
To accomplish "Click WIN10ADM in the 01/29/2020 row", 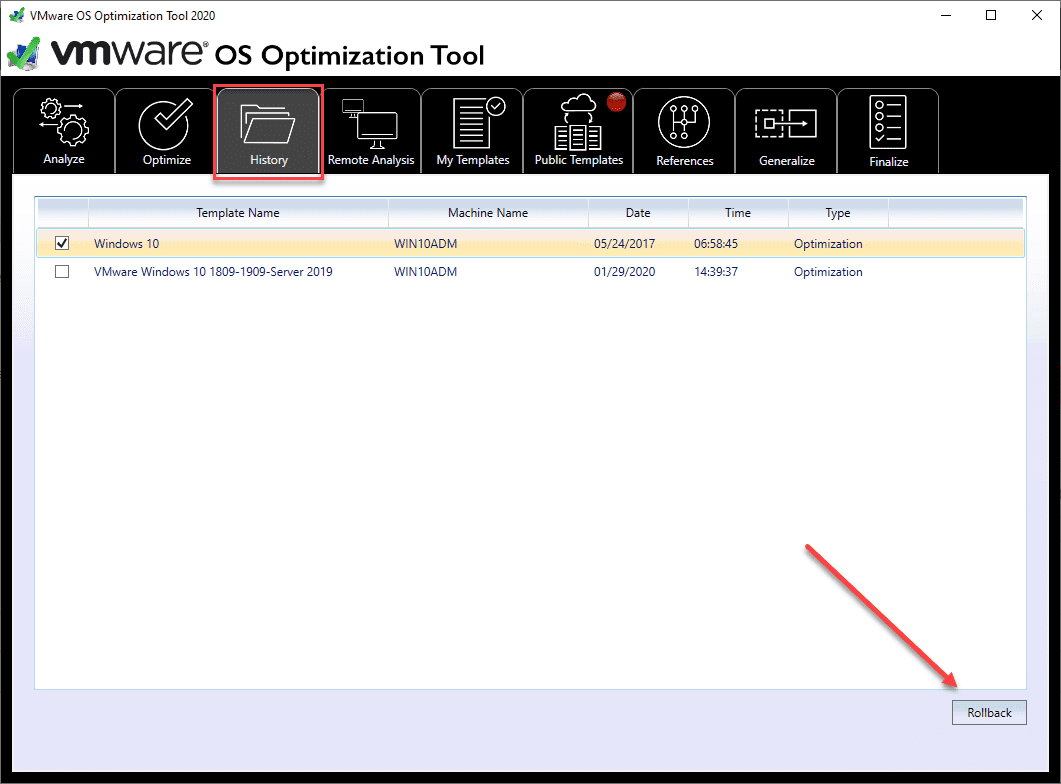I will [x=426, y=271].
